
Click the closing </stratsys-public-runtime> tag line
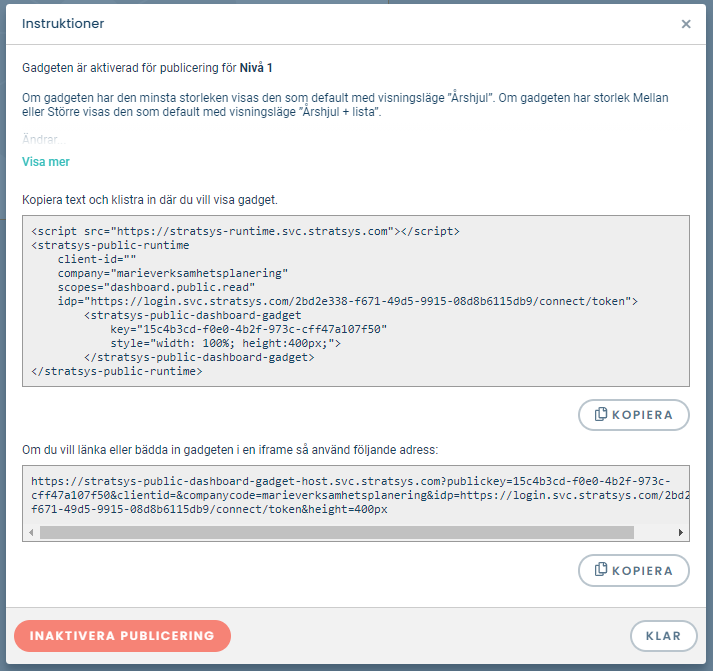(x=117, y=371)
